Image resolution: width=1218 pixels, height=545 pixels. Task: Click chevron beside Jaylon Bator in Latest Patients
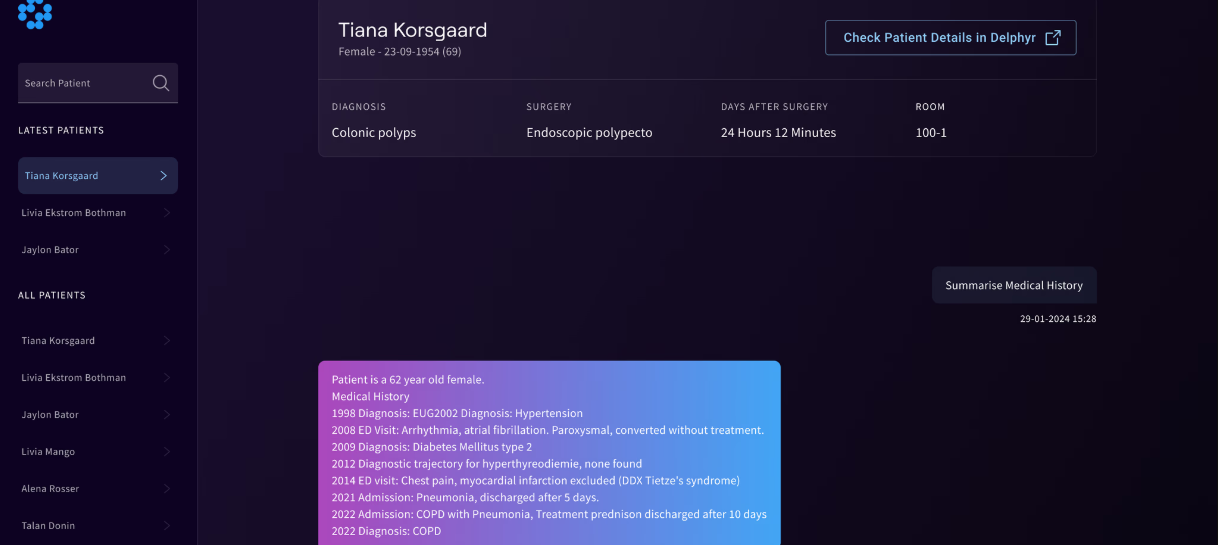click(166, 250)
